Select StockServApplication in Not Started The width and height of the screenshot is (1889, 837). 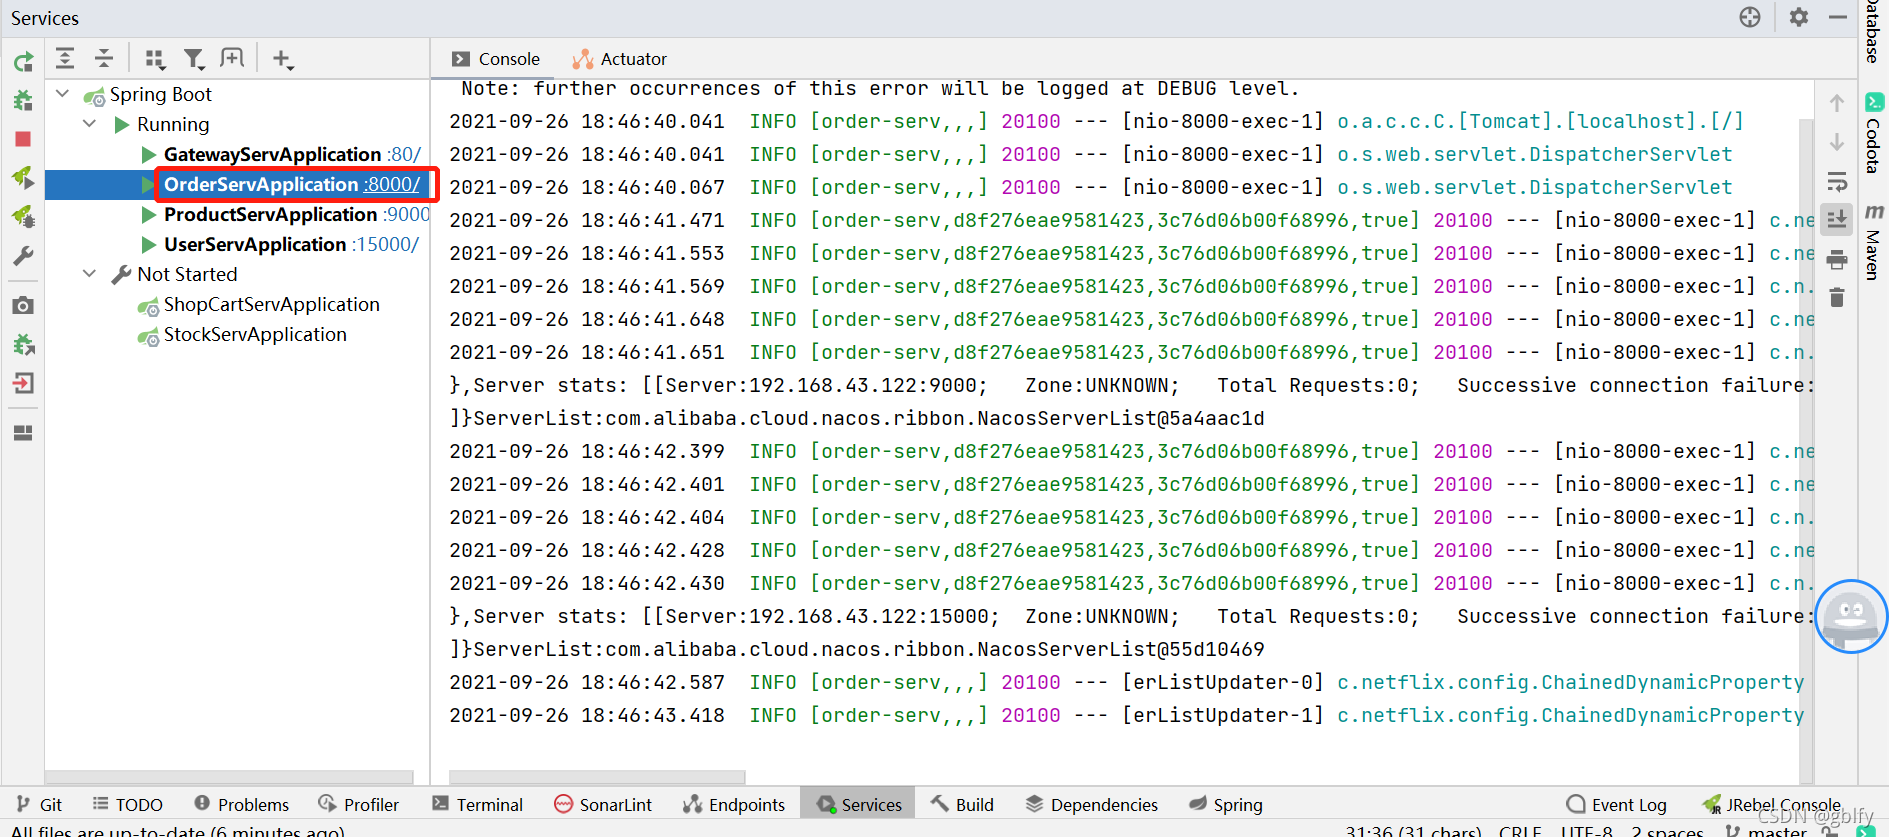coord(255,334)
